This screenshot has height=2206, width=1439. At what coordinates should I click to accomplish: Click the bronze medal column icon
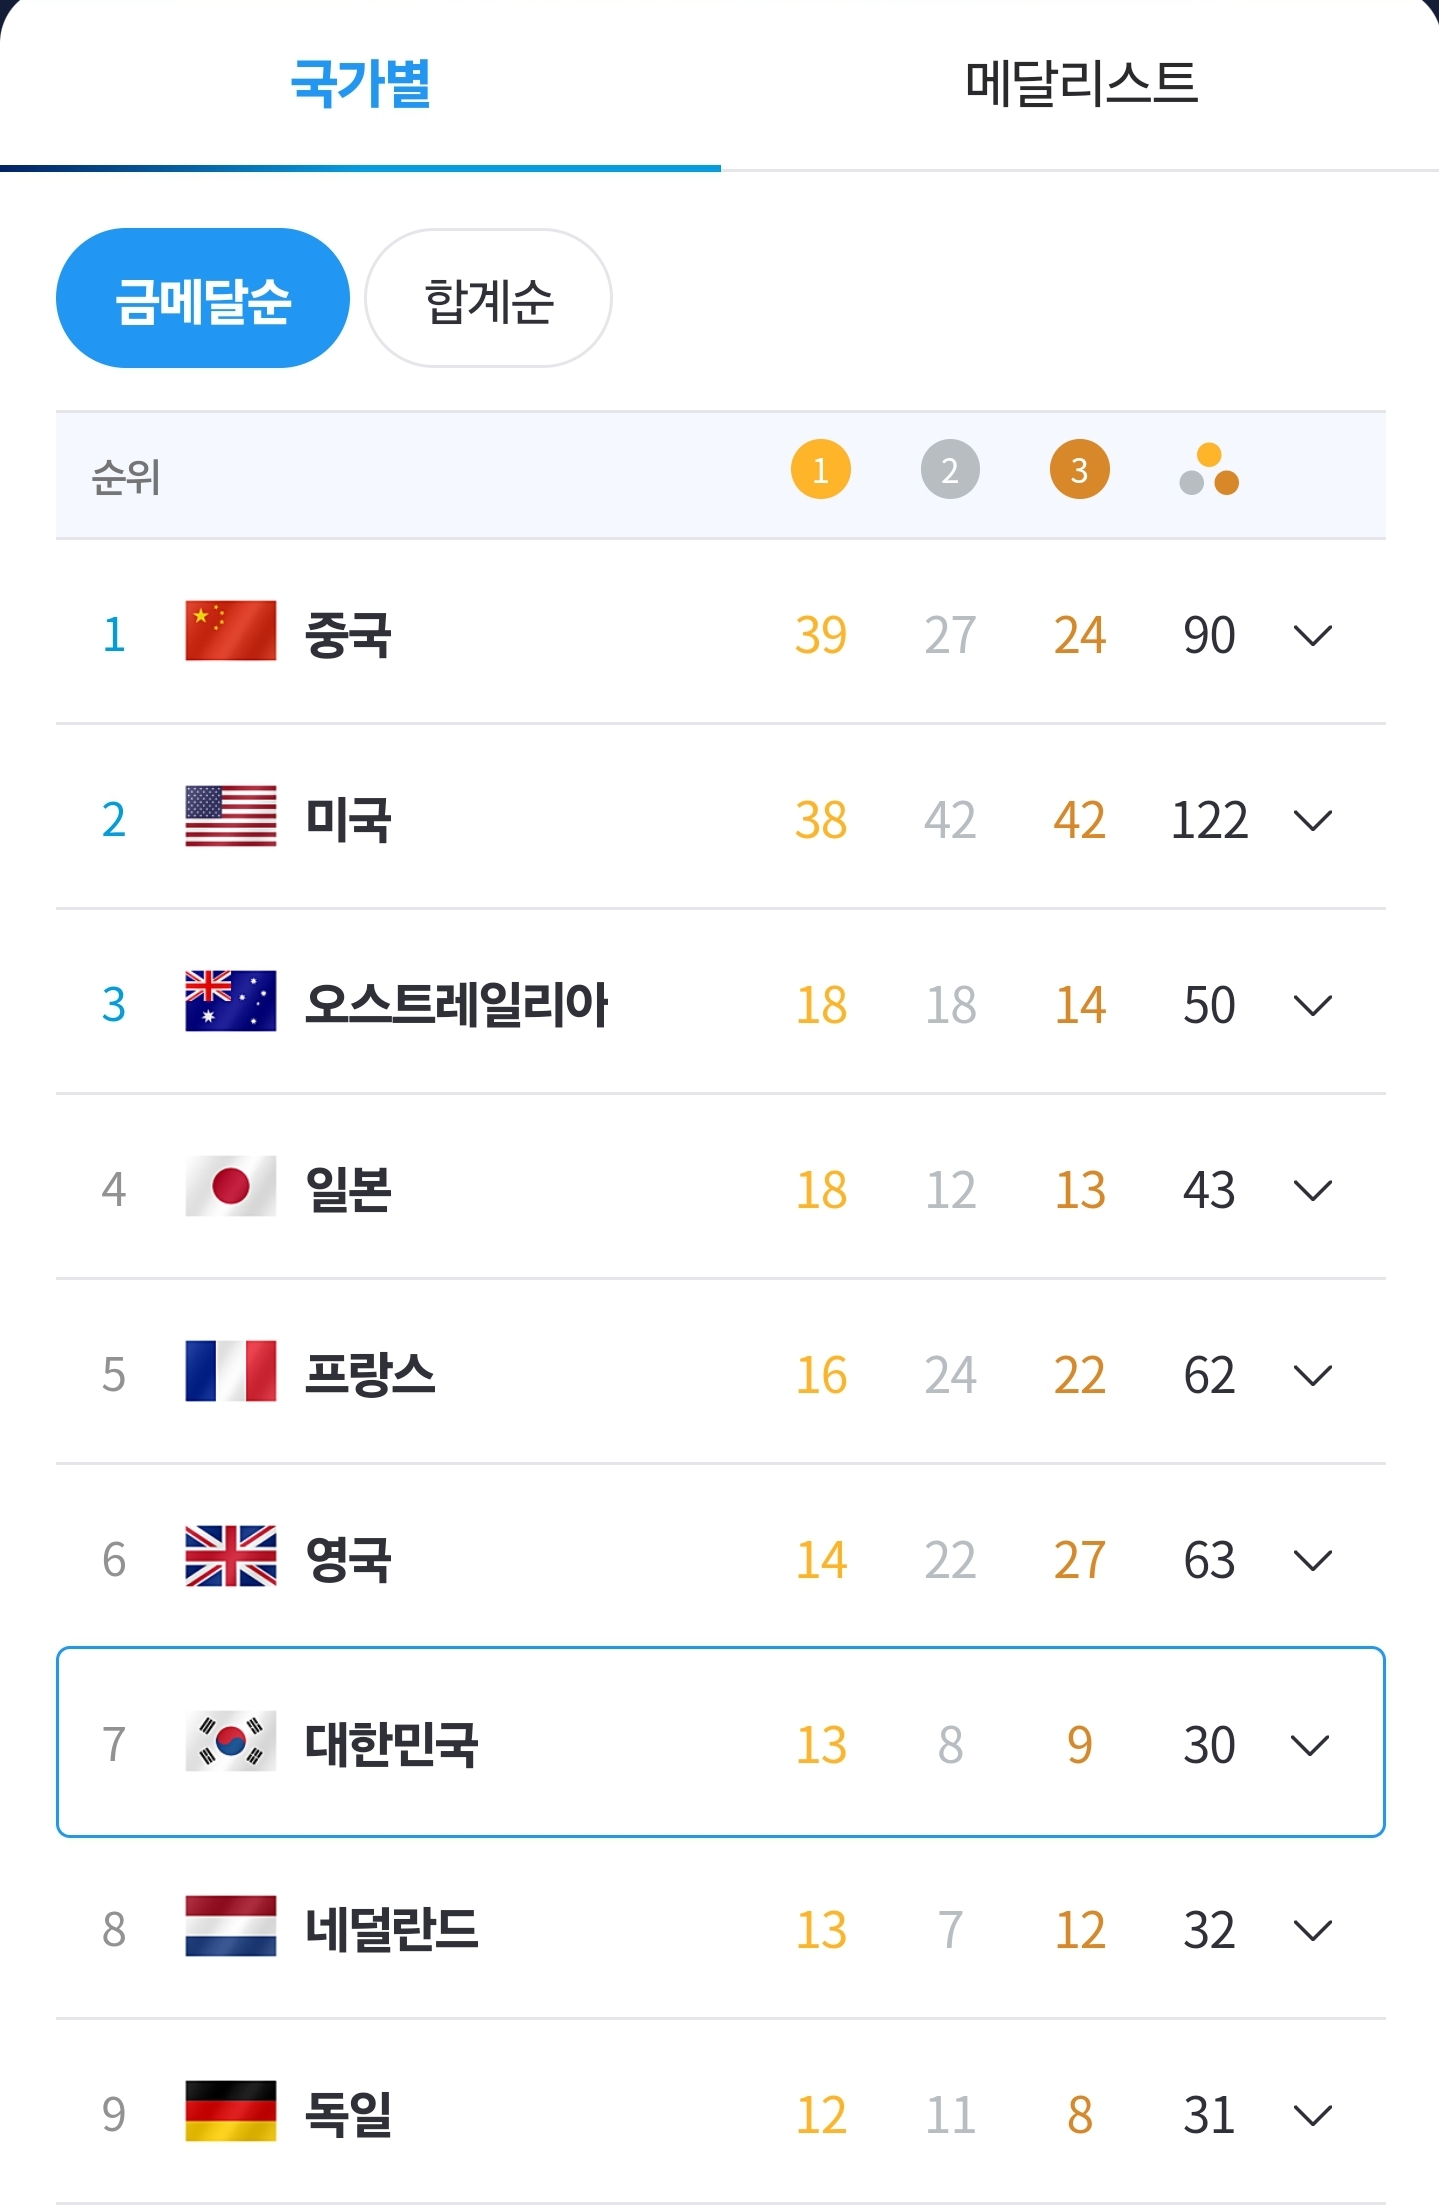1079,469
